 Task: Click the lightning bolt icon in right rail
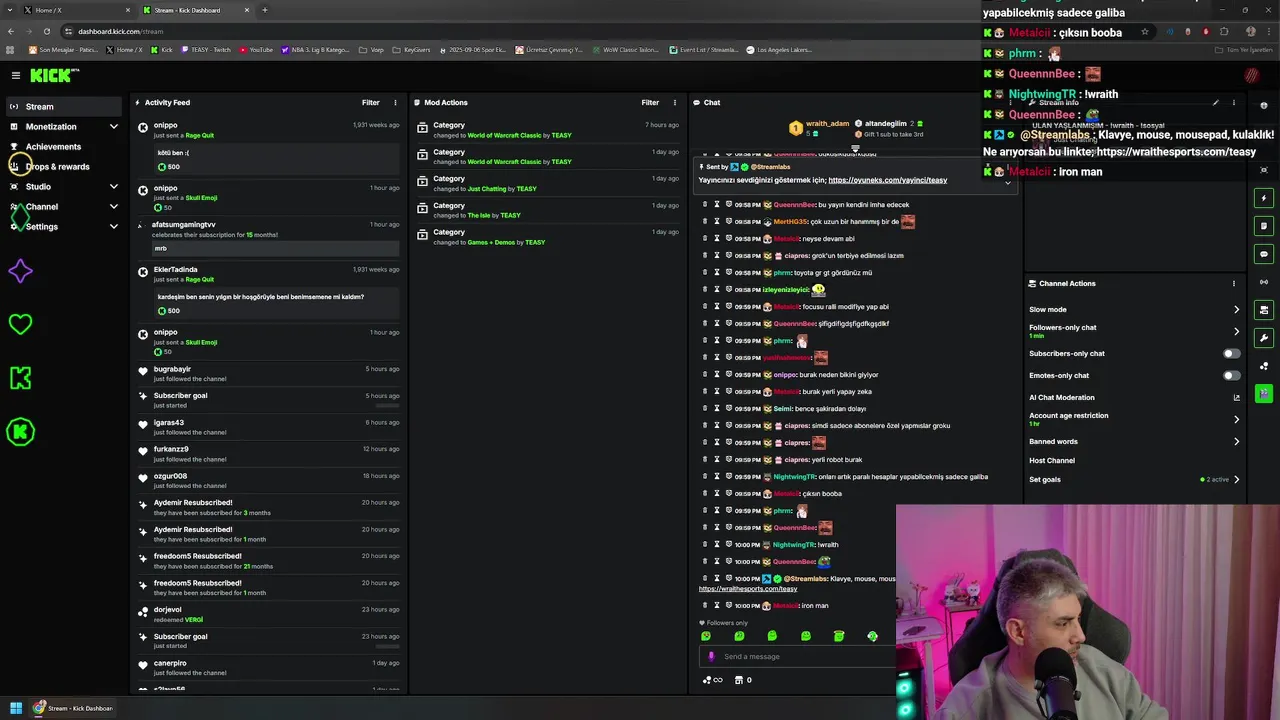coord(1264,198)
